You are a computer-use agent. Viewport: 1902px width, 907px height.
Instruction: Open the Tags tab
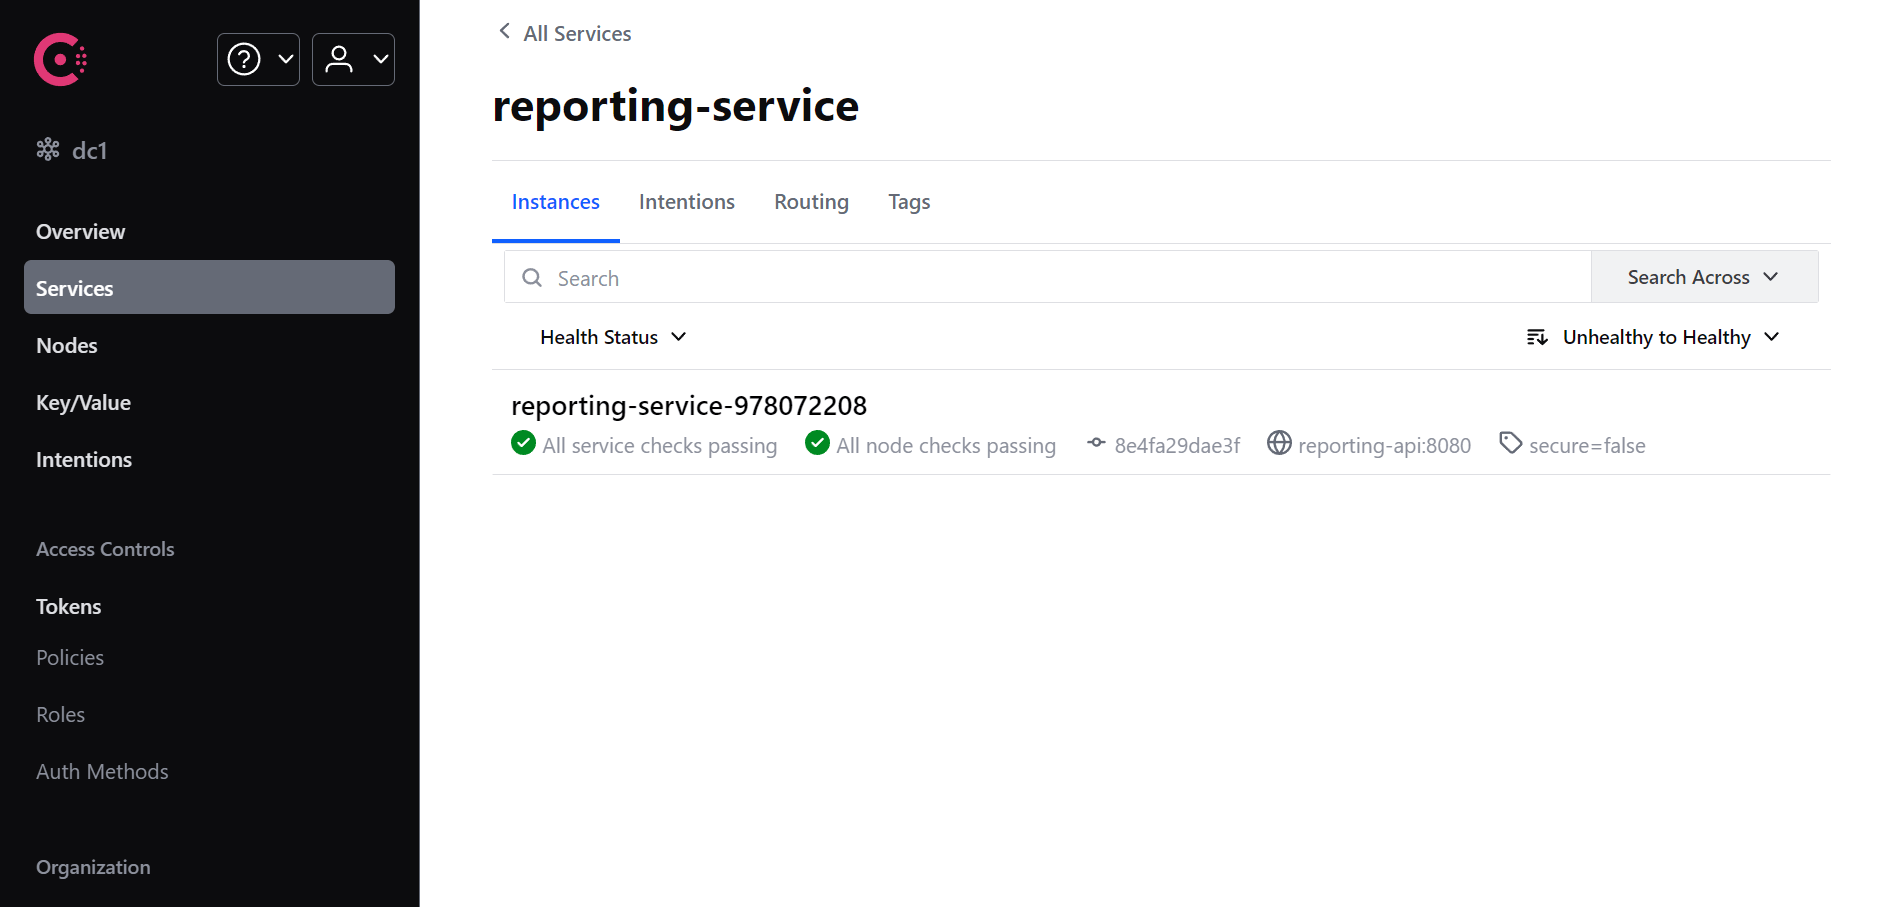point(908,201)
